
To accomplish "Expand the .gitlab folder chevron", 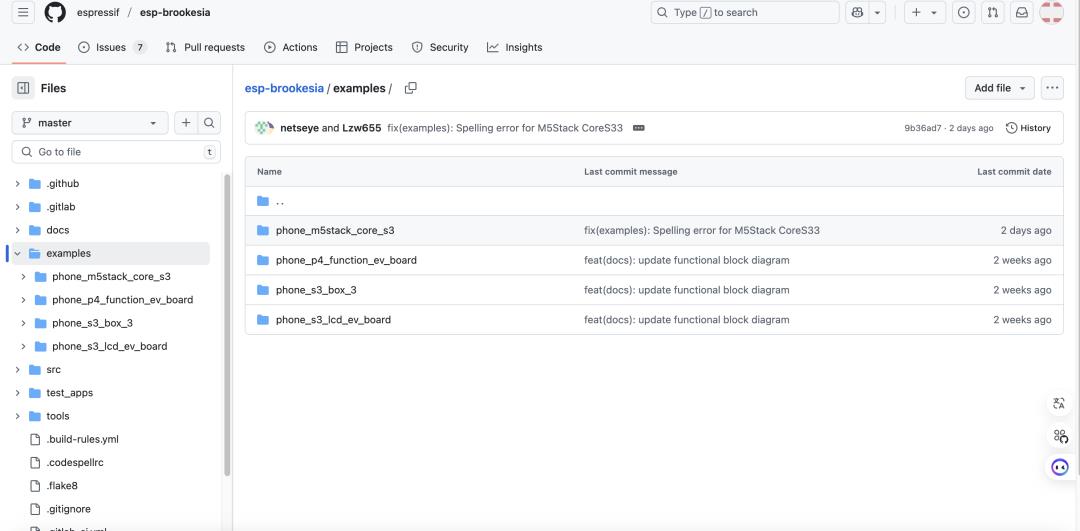I will [17, 207].
